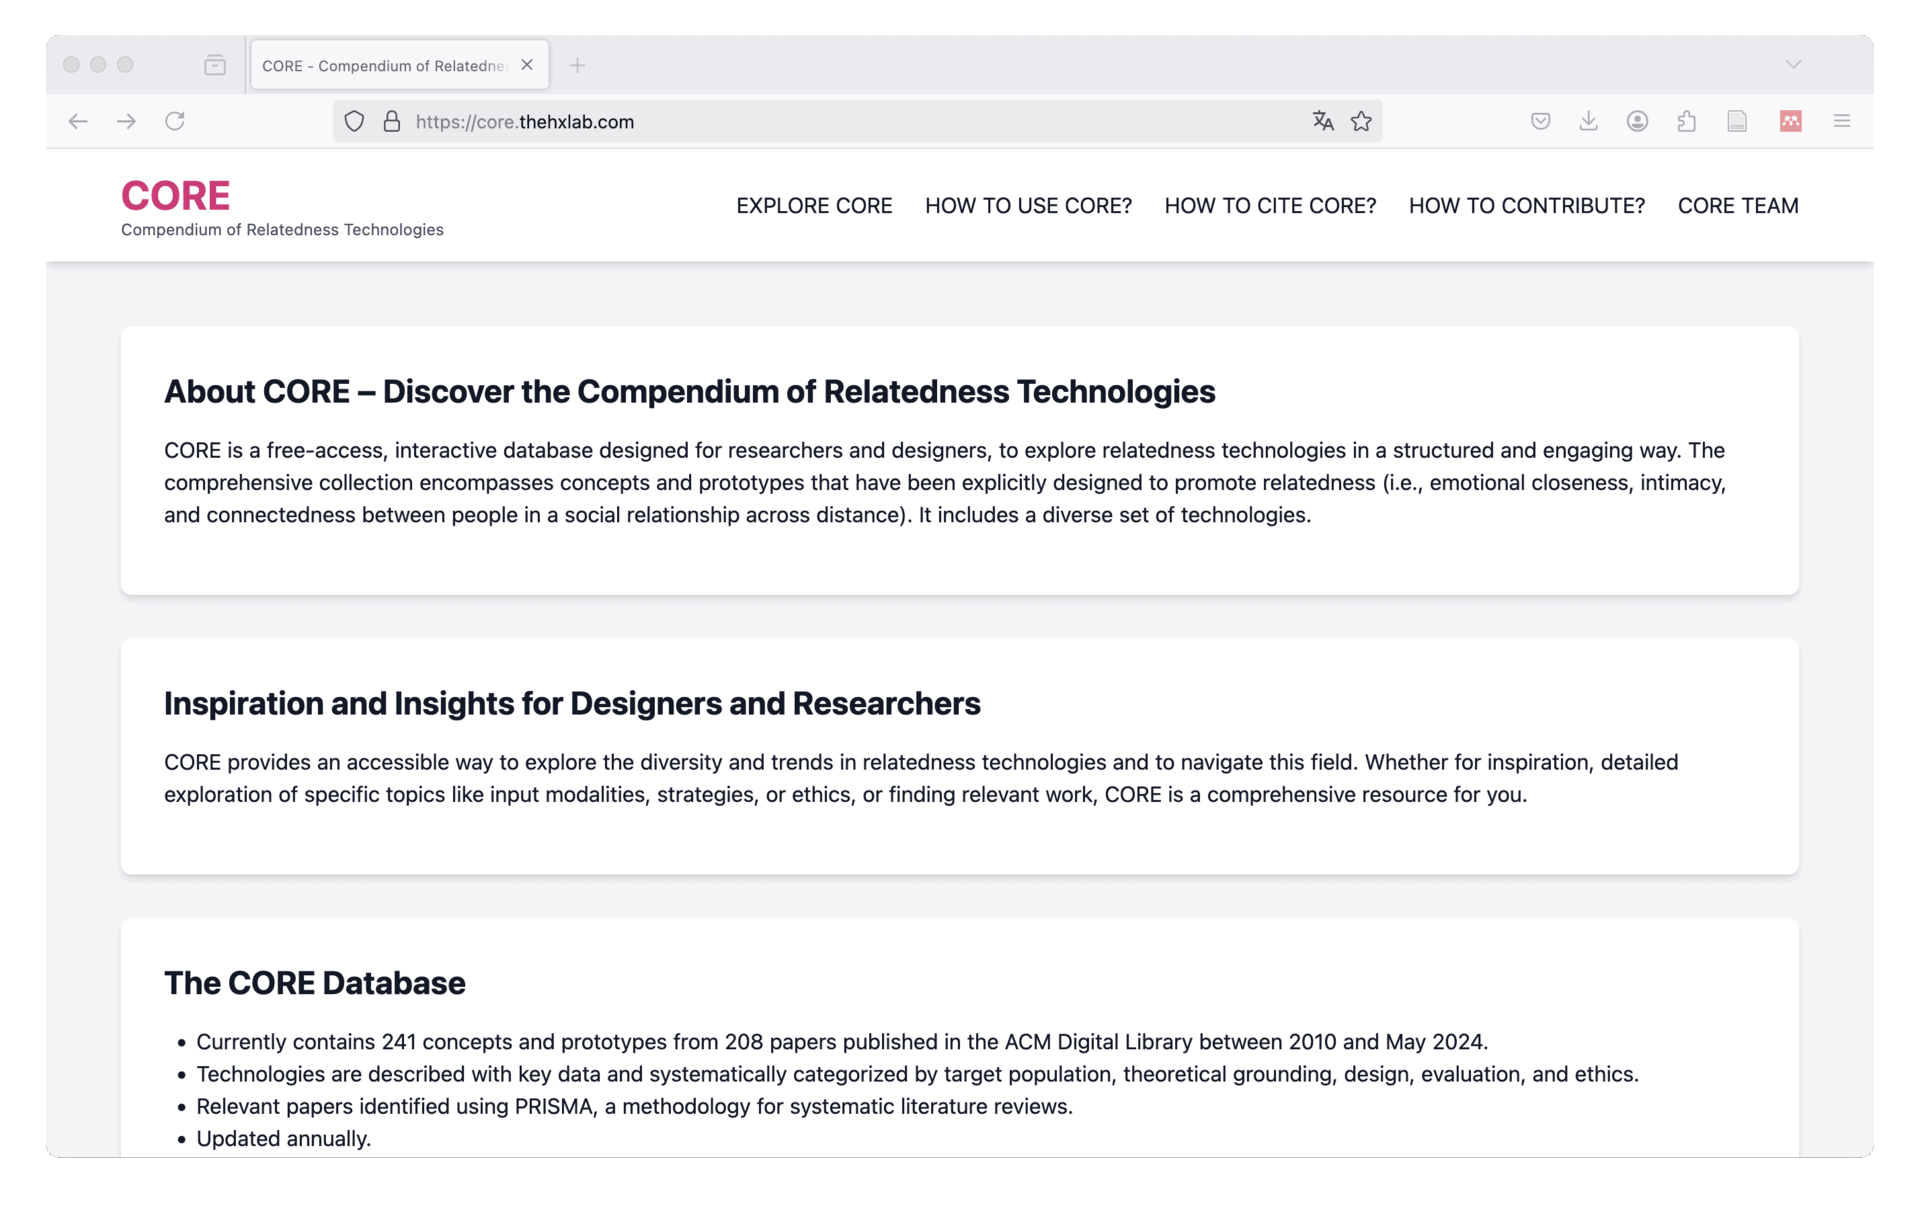Open Explore CORE navigation item
The height and width of the screenshot is (1214, 1920).
tap(814, 205)
